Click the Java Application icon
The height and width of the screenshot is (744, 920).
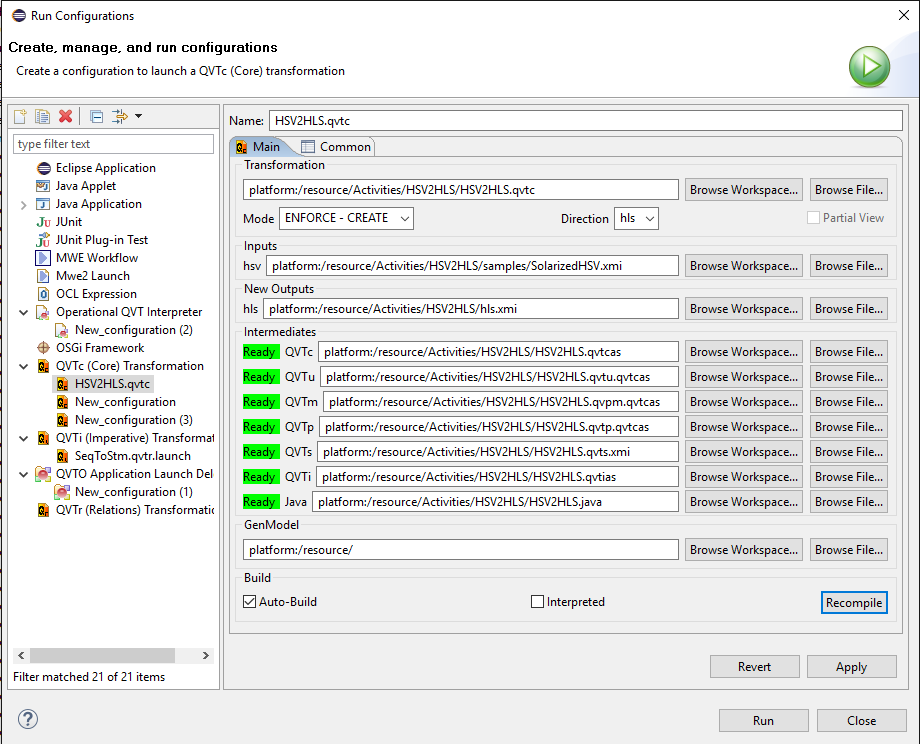(x=43, y=204)
